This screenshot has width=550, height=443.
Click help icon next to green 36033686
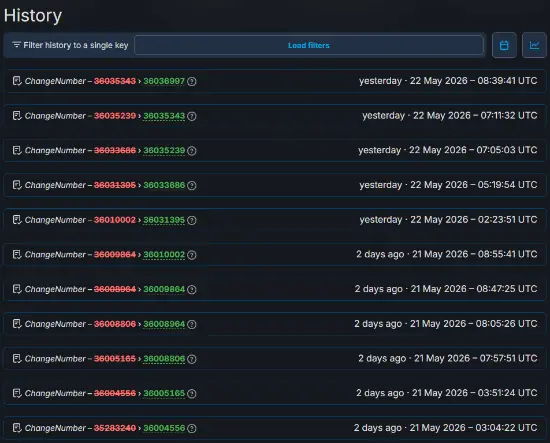pos(192,186)
